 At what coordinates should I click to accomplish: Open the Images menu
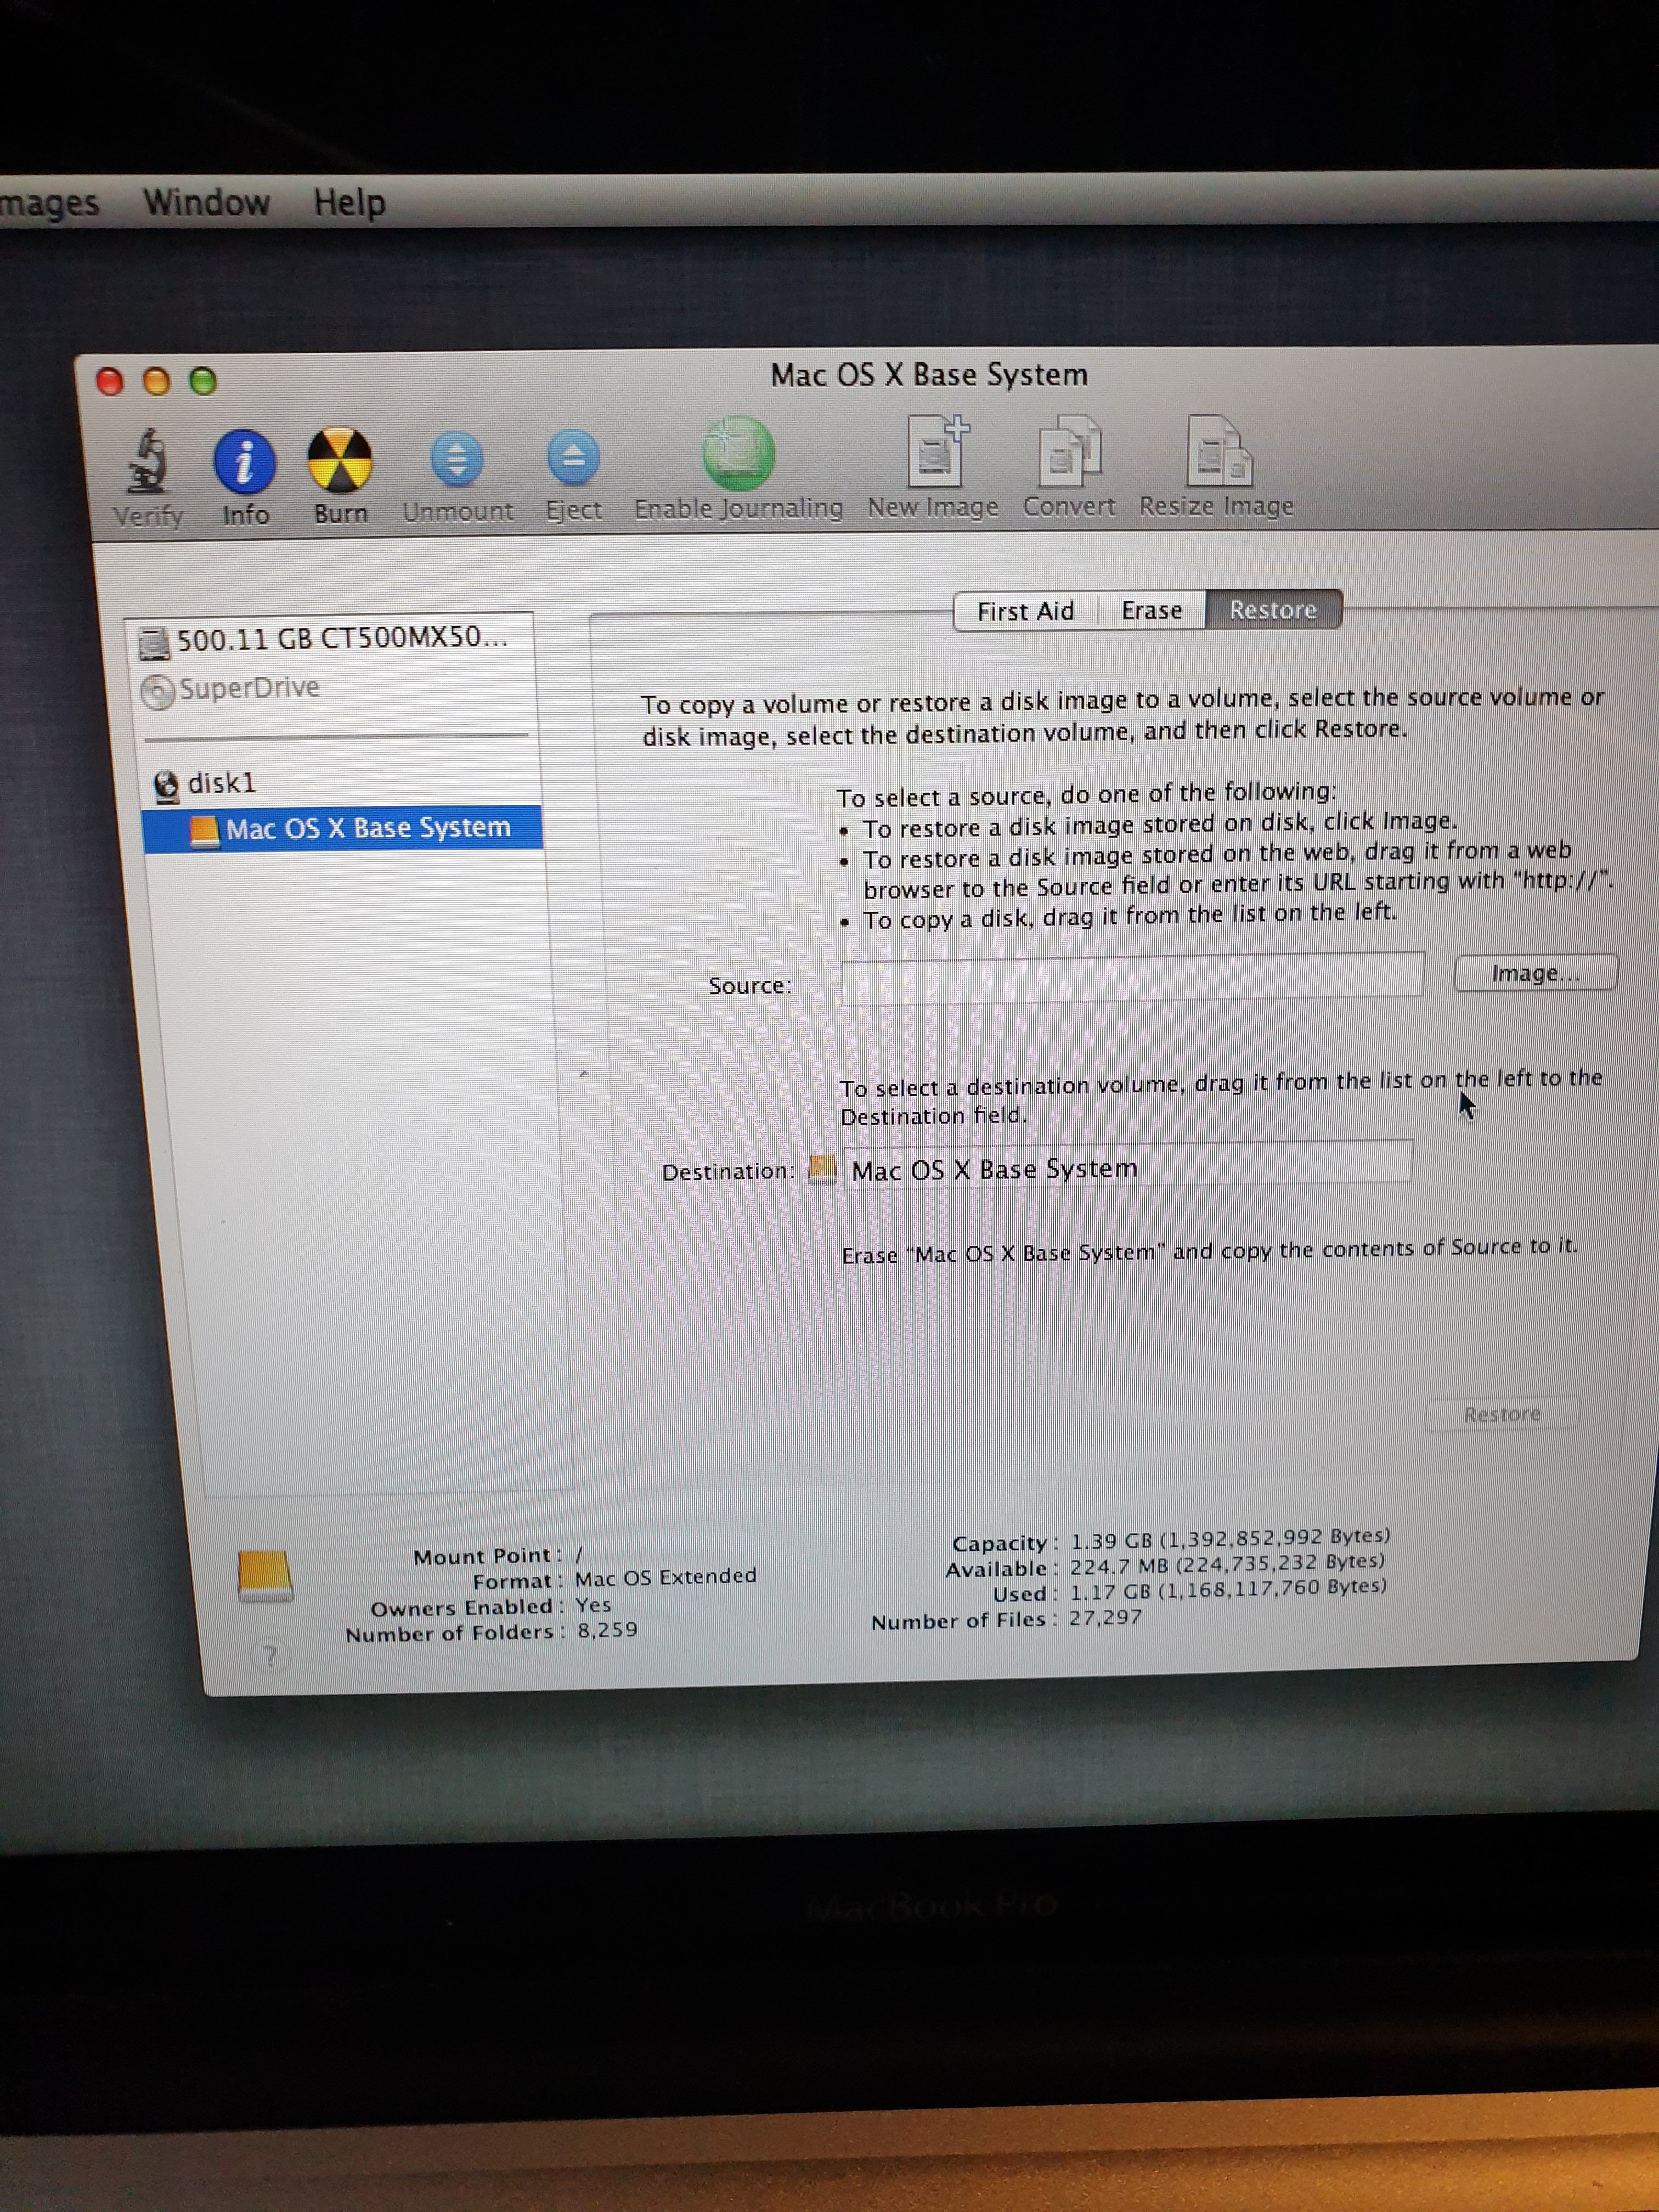coord(49,204)
